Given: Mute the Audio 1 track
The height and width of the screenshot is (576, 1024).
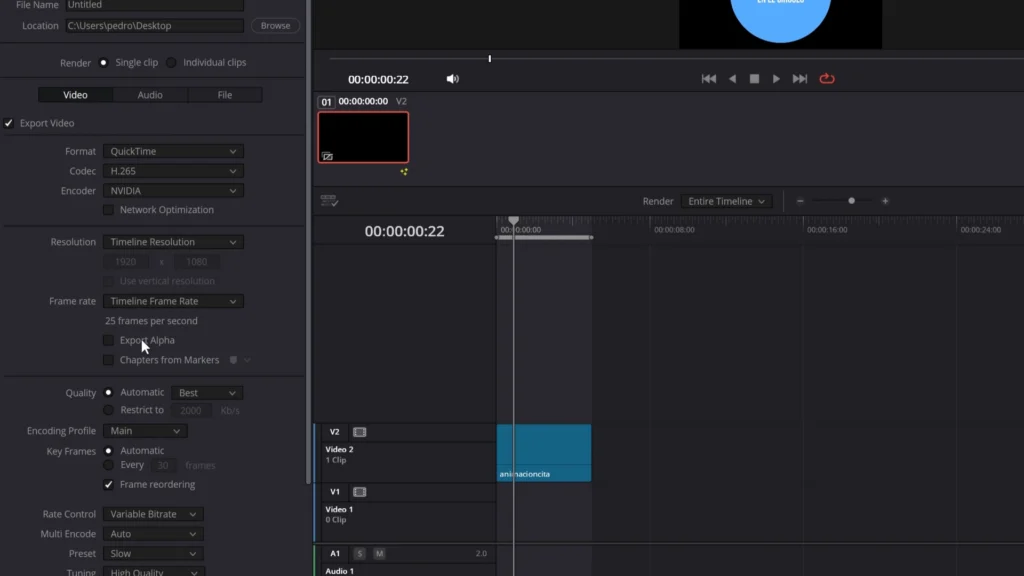Looking at the screenshot, I should [x=379, y=554].
